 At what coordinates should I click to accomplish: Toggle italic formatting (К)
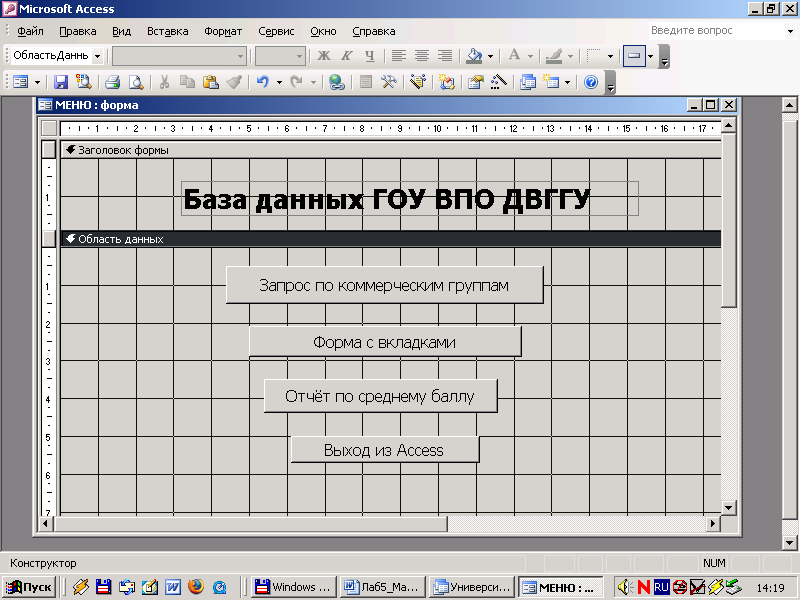click(347, 55)
